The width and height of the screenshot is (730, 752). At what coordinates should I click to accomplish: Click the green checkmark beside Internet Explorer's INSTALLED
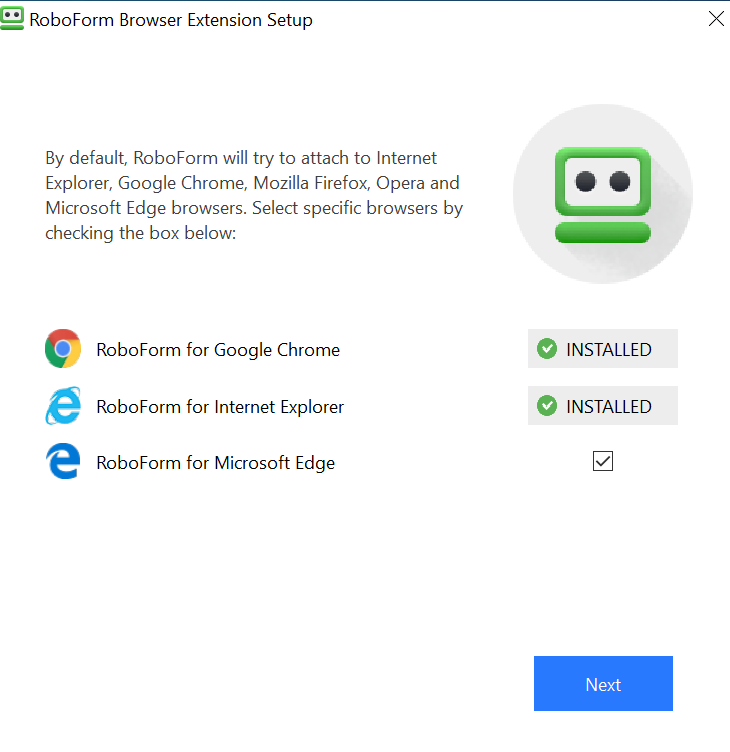point(547,406)
